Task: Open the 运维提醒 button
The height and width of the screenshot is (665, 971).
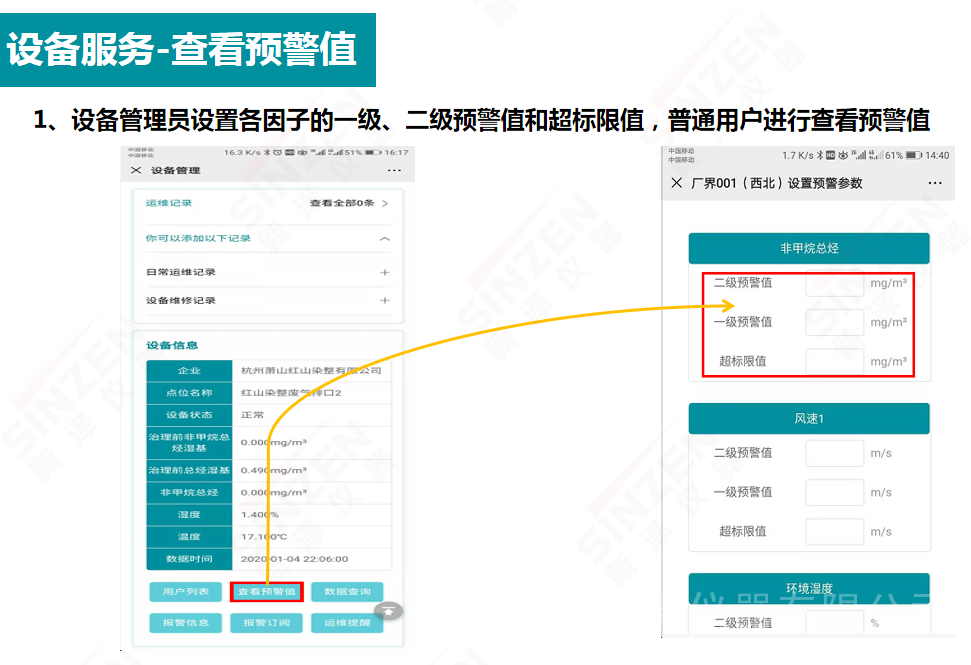Action: [346, 622]
